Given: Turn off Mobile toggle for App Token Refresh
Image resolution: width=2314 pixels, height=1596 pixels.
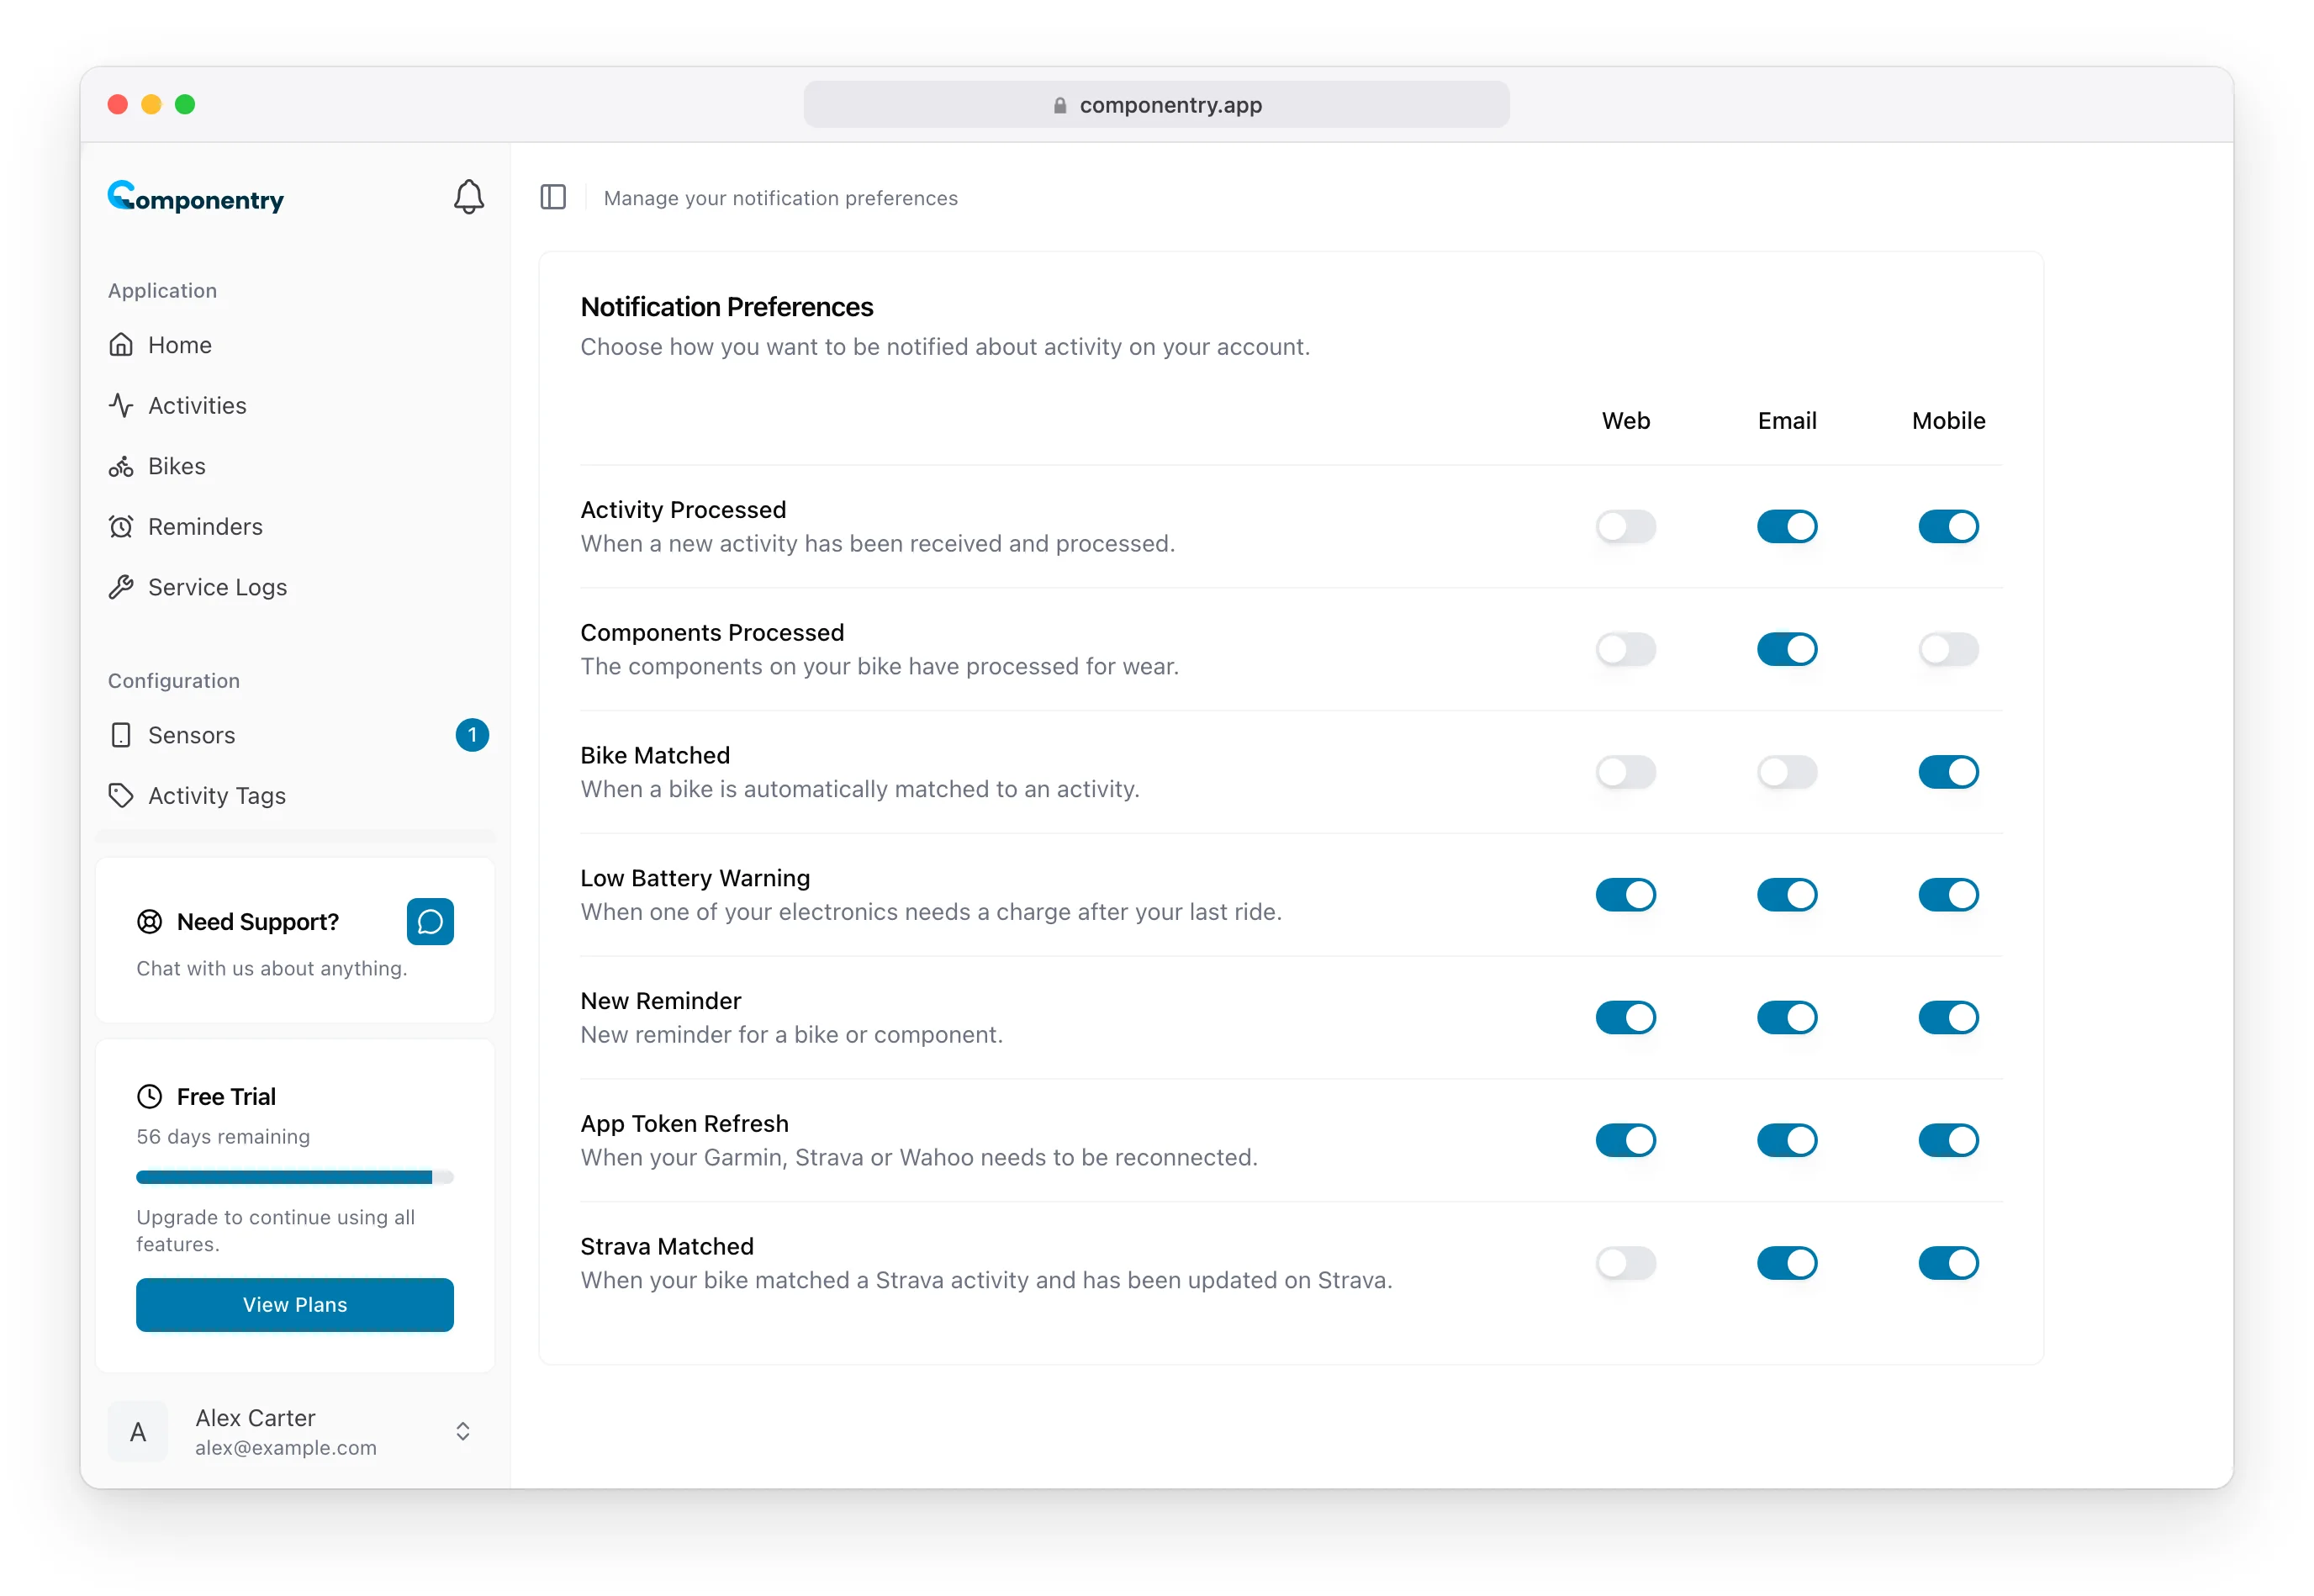Looking at the screenshot, I should pos(1948,1141).
